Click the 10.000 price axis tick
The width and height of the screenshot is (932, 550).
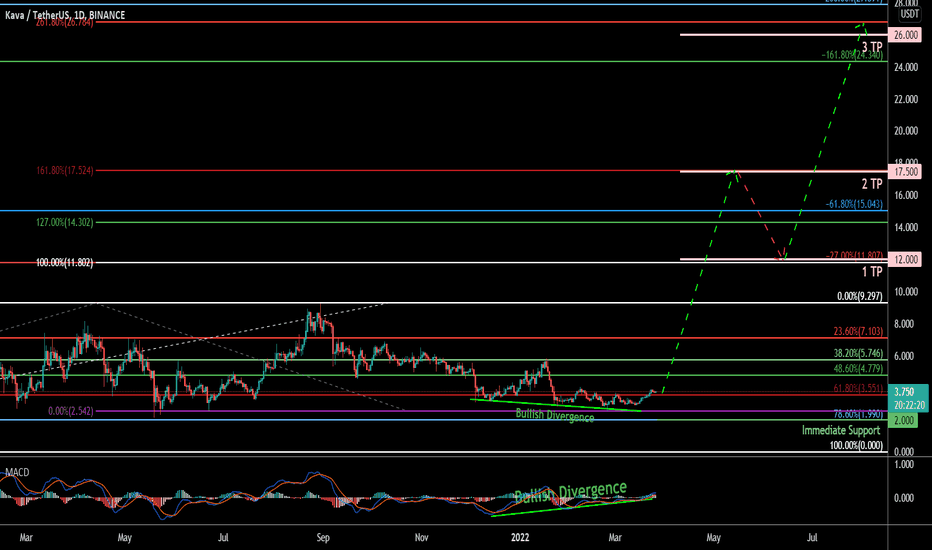coord(905,291)
